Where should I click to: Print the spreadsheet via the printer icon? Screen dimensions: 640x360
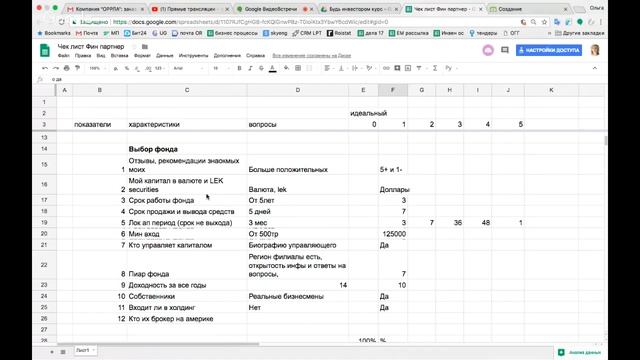[x=67, y=68]
